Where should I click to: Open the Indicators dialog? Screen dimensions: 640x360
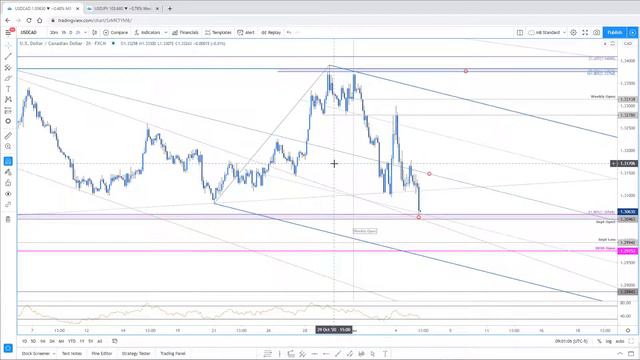pos(147,32)
